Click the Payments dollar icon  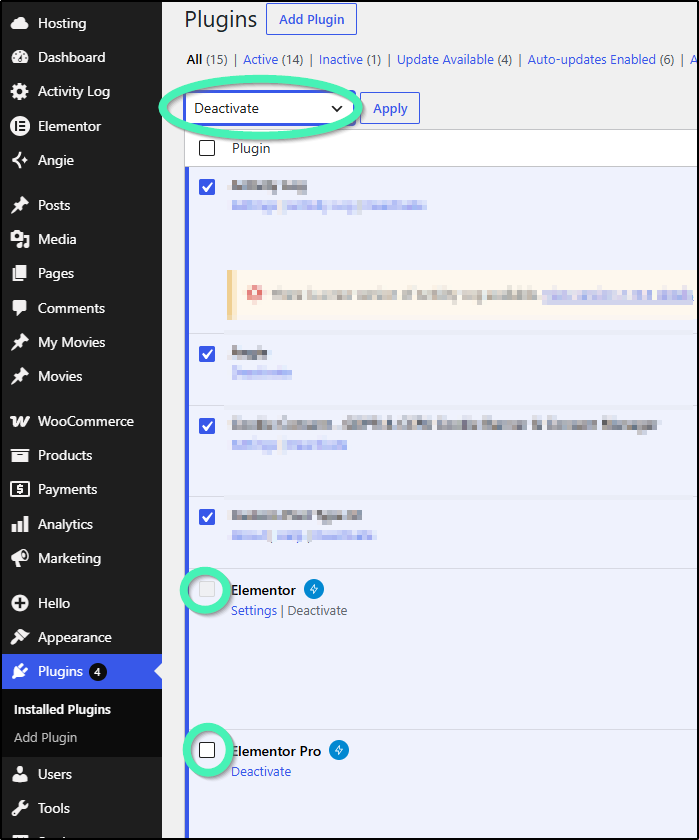[x=20, y=489]
